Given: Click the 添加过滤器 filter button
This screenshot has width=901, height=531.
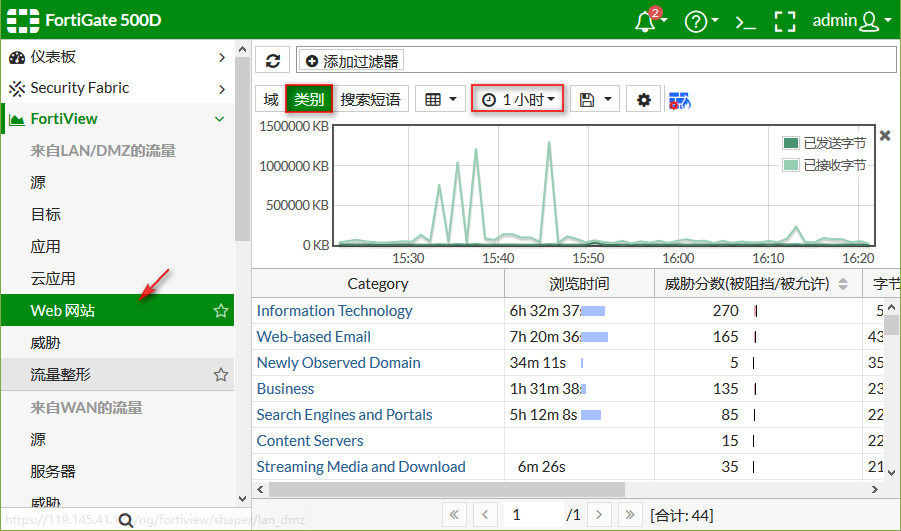Looking at the screenshot, I should (x=351, y=61).
